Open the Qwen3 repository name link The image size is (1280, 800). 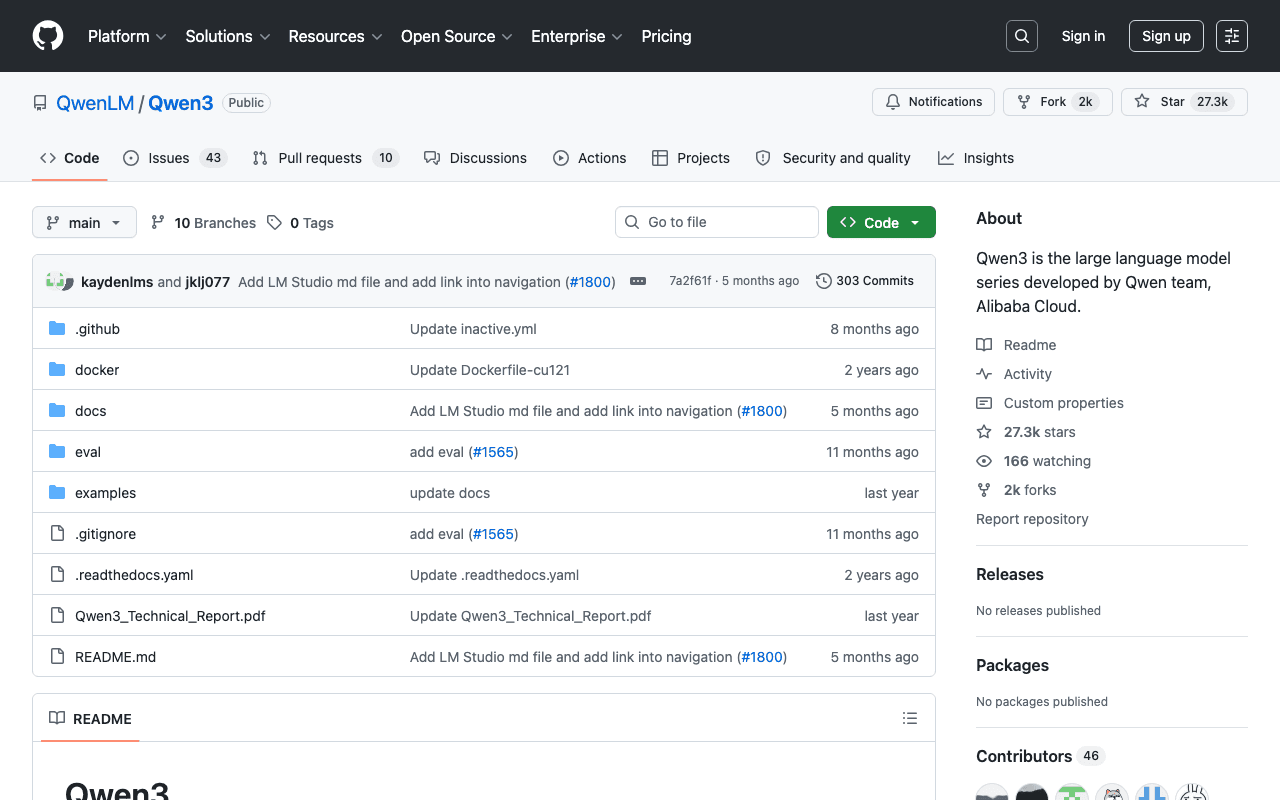coord(181,103)
